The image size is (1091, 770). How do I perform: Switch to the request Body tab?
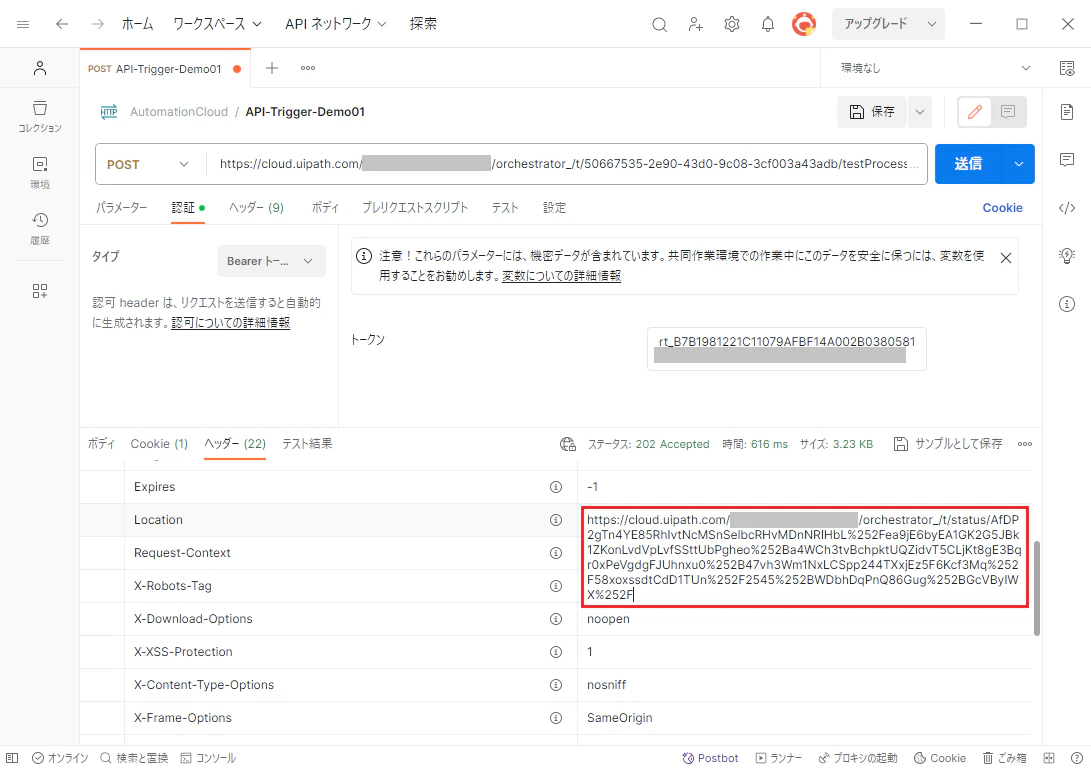[x=324, y=207]
